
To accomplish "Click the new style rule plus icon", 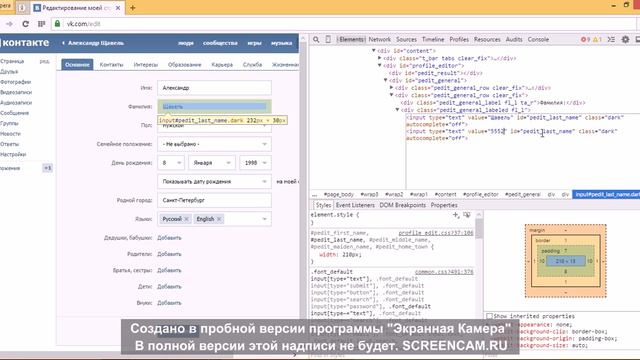I will [x=456, y=215].
